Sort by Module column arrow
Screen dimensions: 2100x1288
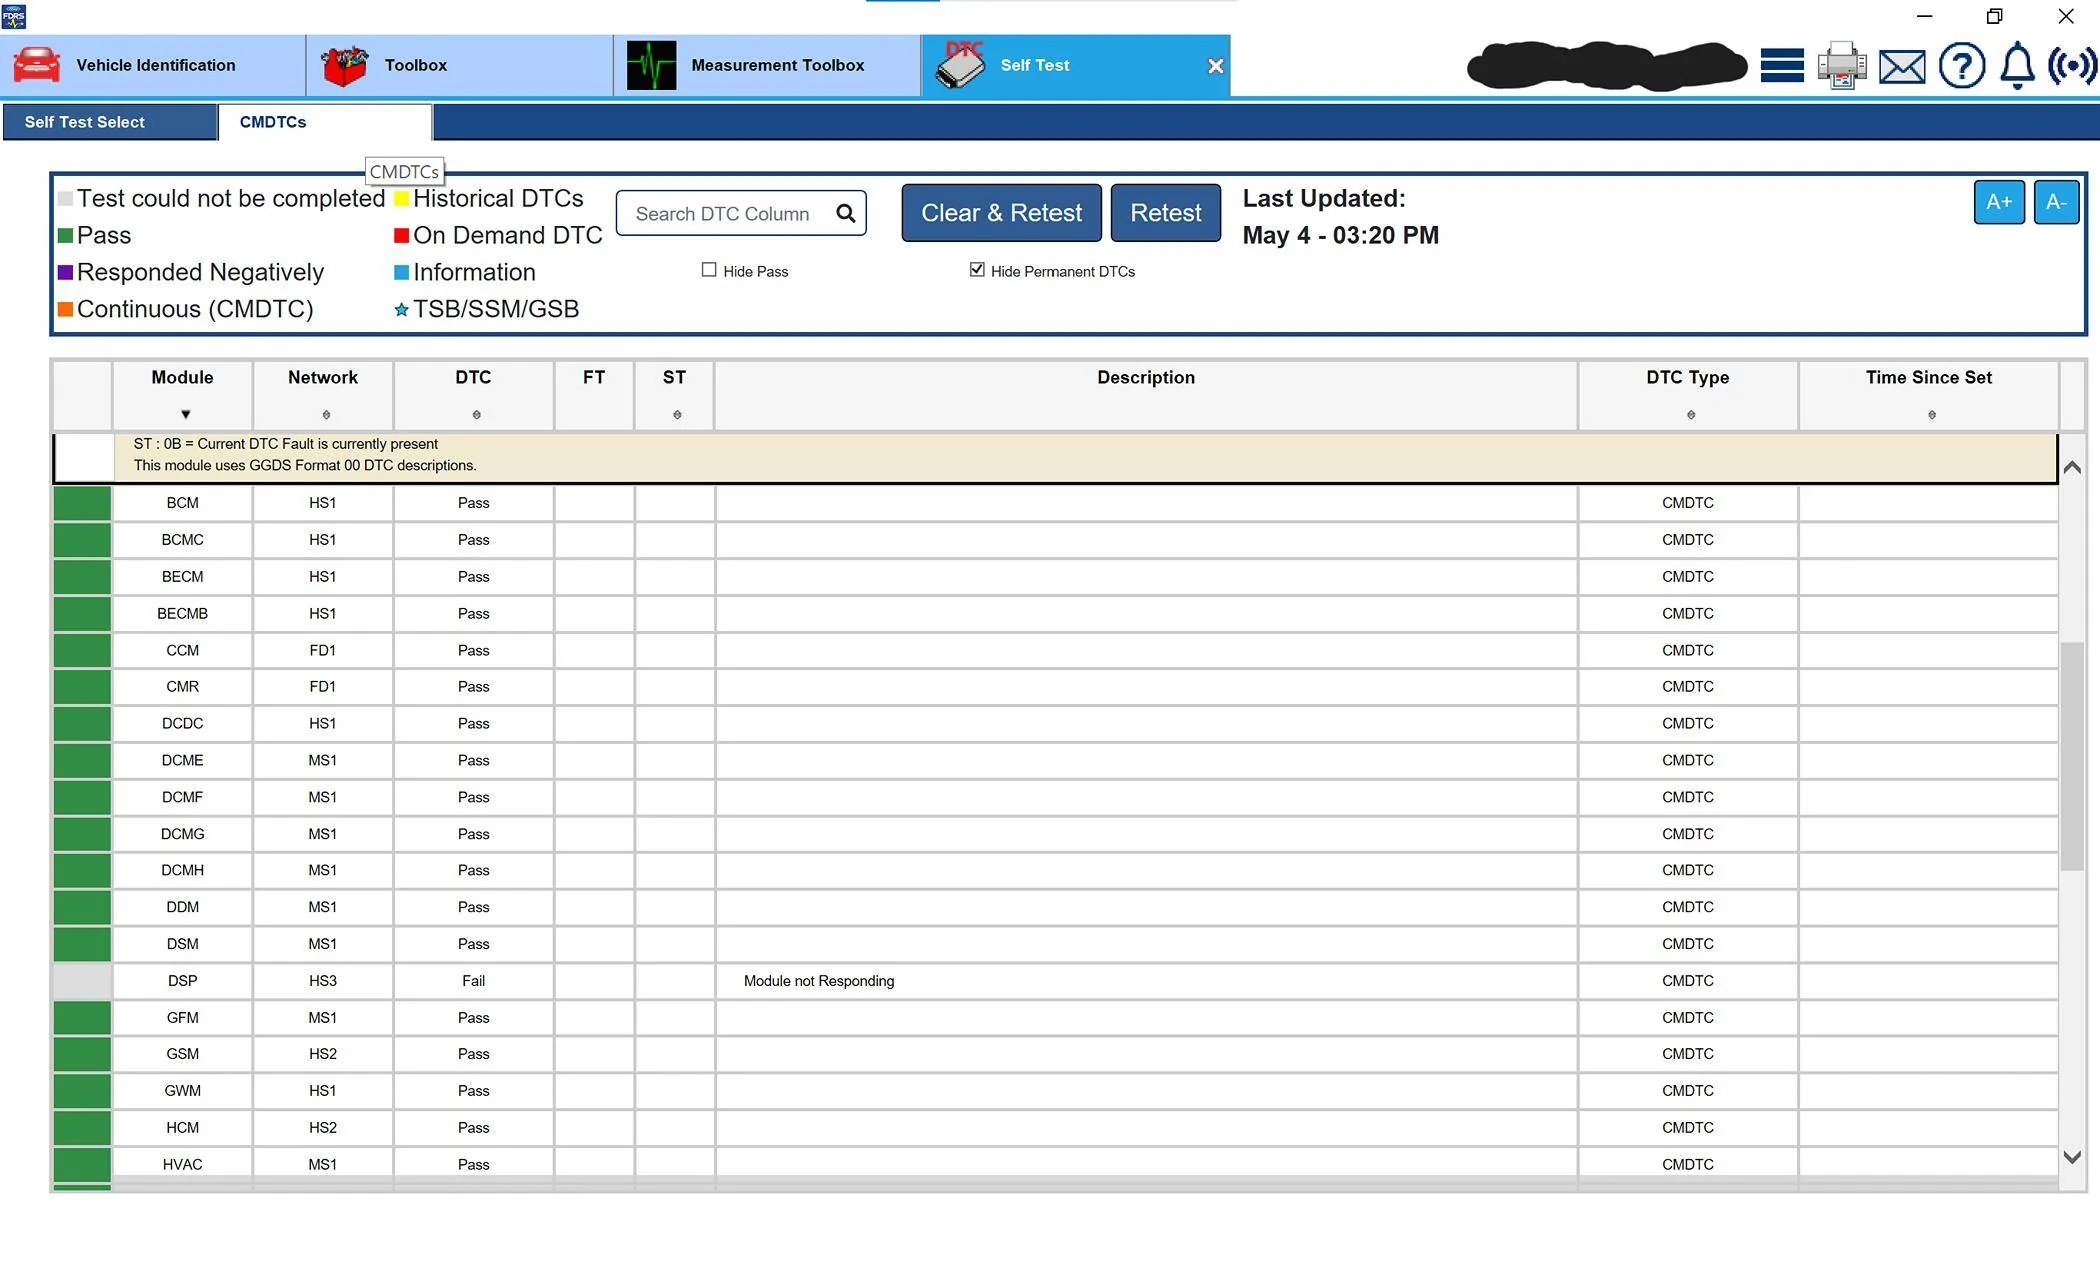pos(185,414)
